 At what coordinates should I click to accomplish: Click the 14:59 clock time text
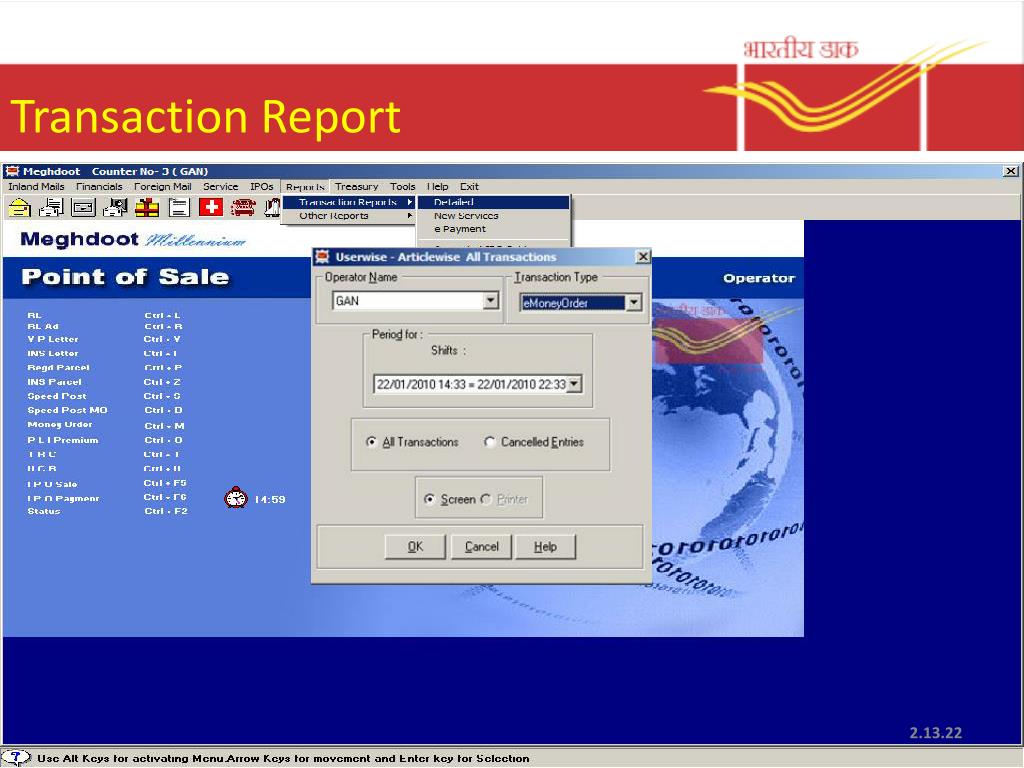coord(270,500)
